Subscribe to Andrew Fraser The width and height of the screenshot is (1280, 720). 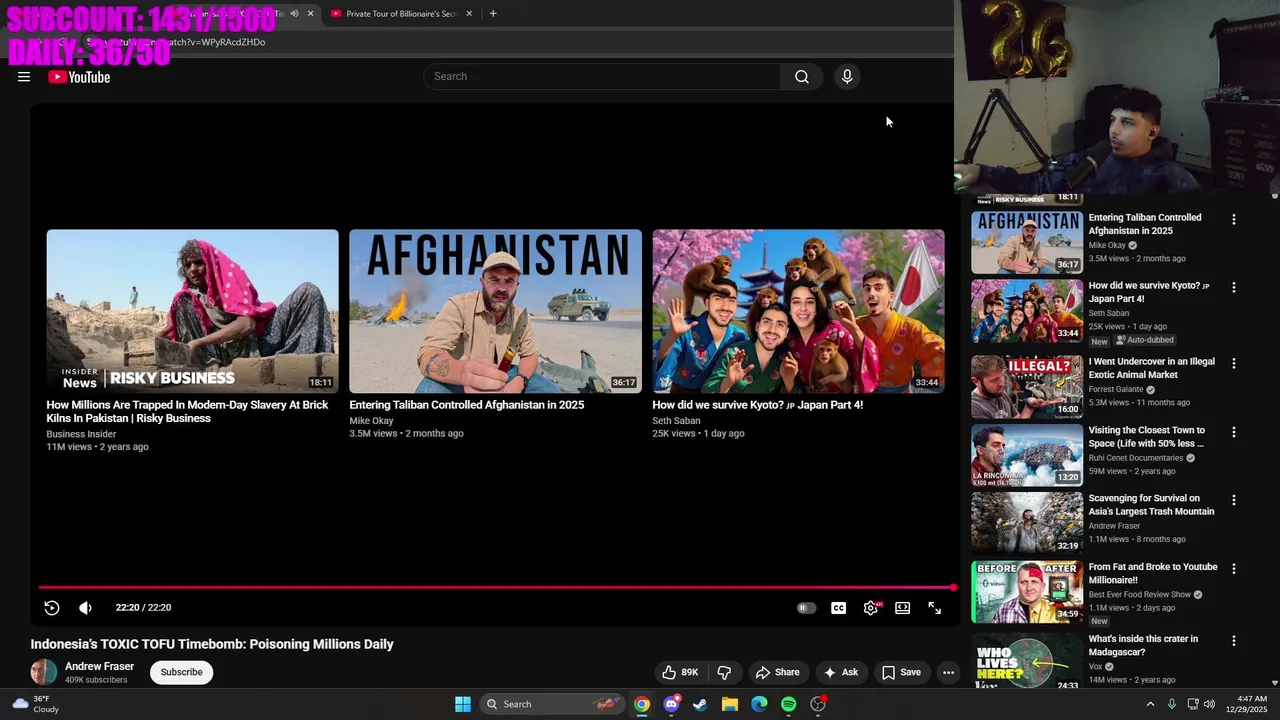182,672
